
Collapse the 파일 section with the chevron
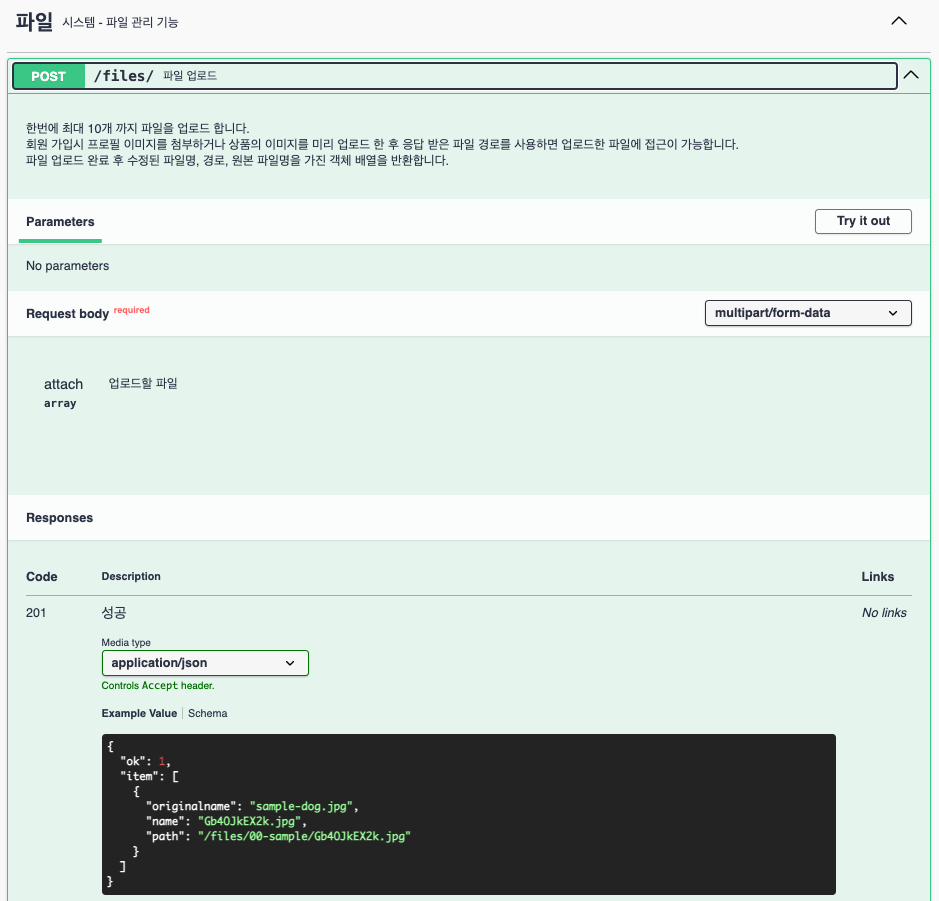point(899,21)
